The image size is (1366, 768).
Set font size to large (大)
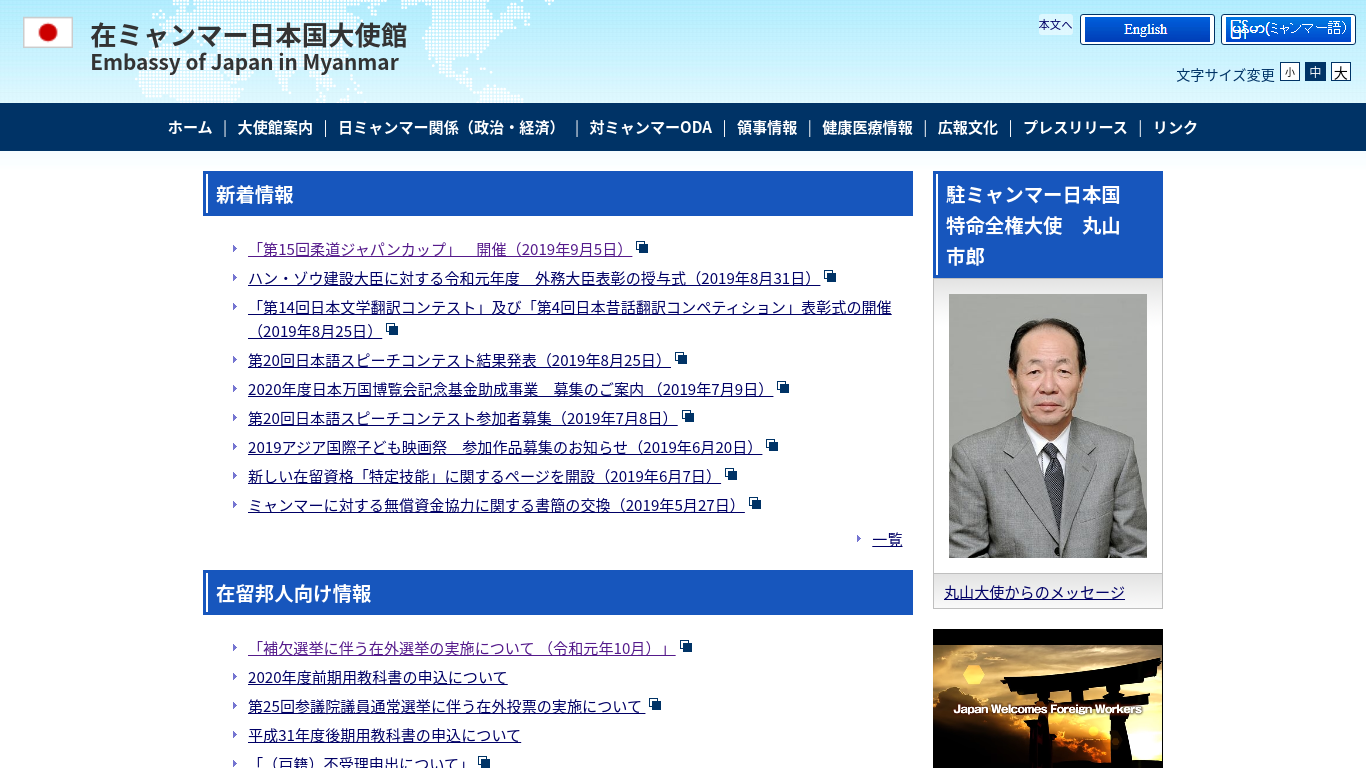tap(1341, 72)
